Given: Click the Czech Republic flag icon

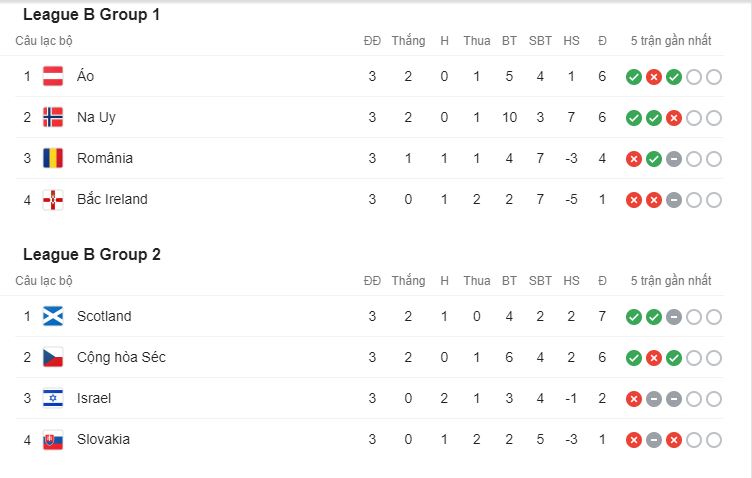Looking at the screenshot, I should coord(53,357).
